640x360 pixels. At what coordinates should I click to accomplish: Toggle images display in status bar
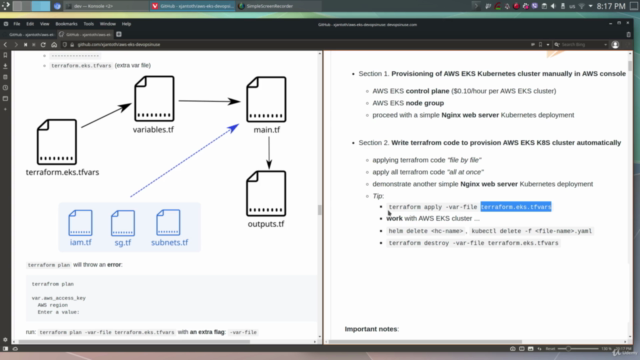click(x=531, y=349)
